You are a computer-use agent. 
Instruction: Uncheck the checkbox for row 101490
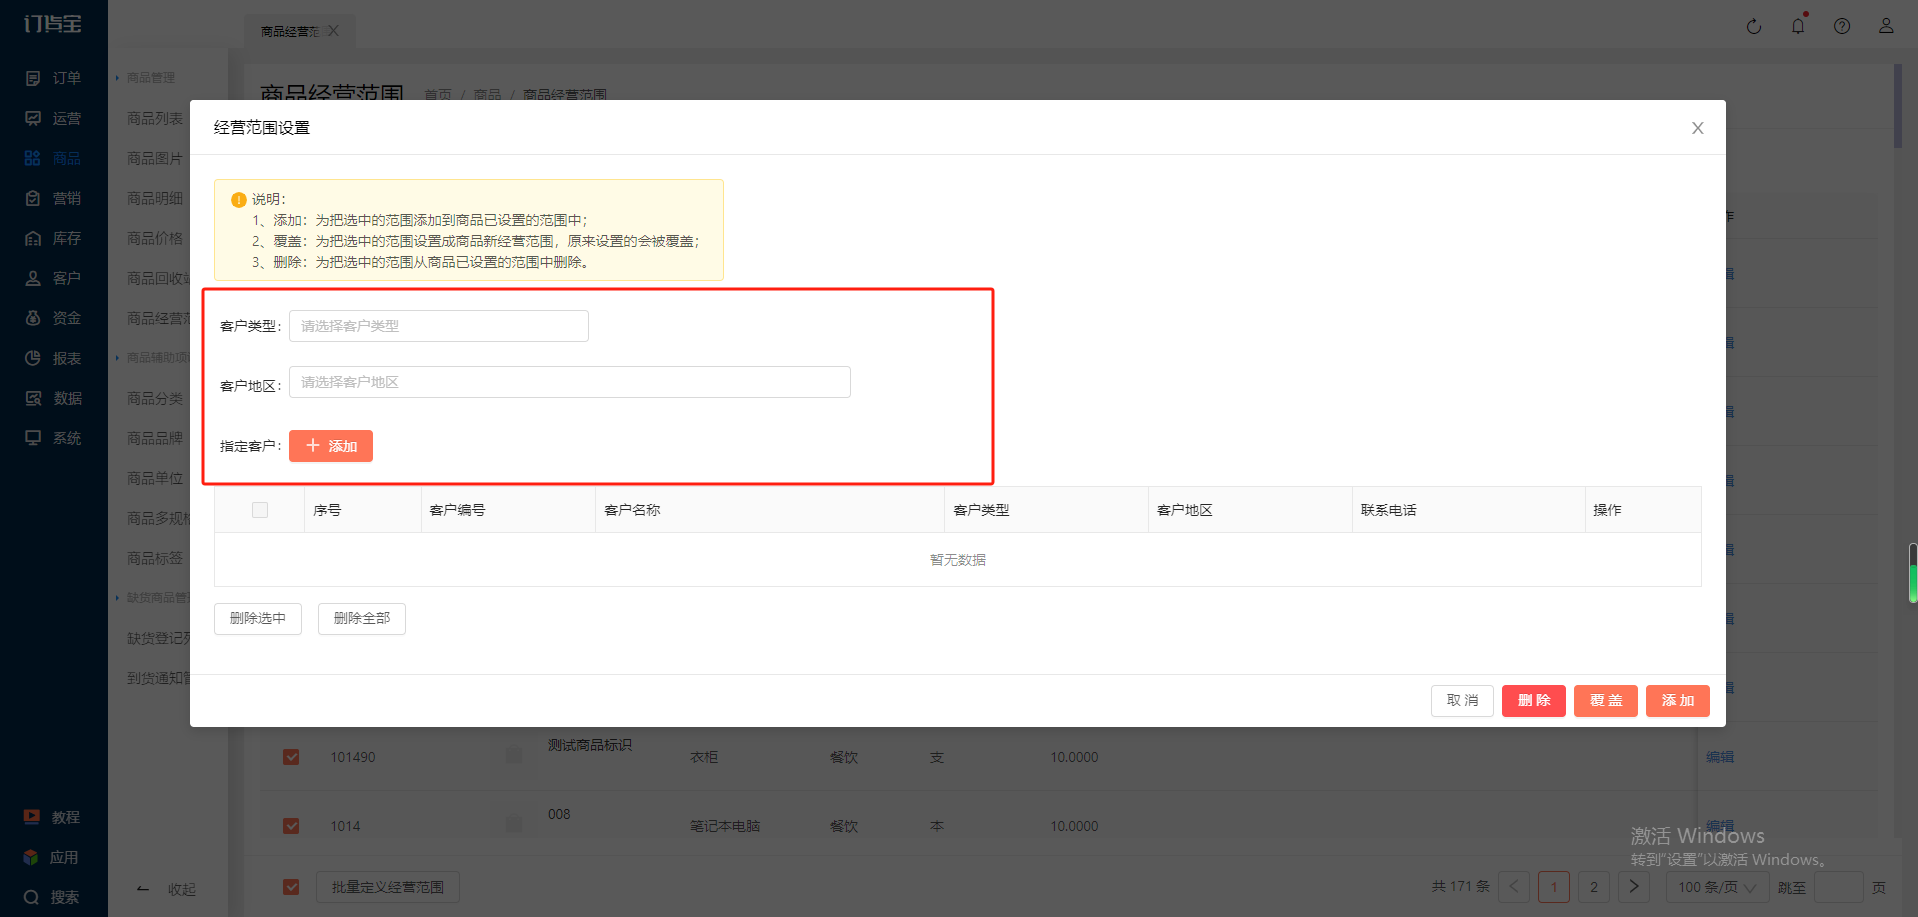[291, 757]
